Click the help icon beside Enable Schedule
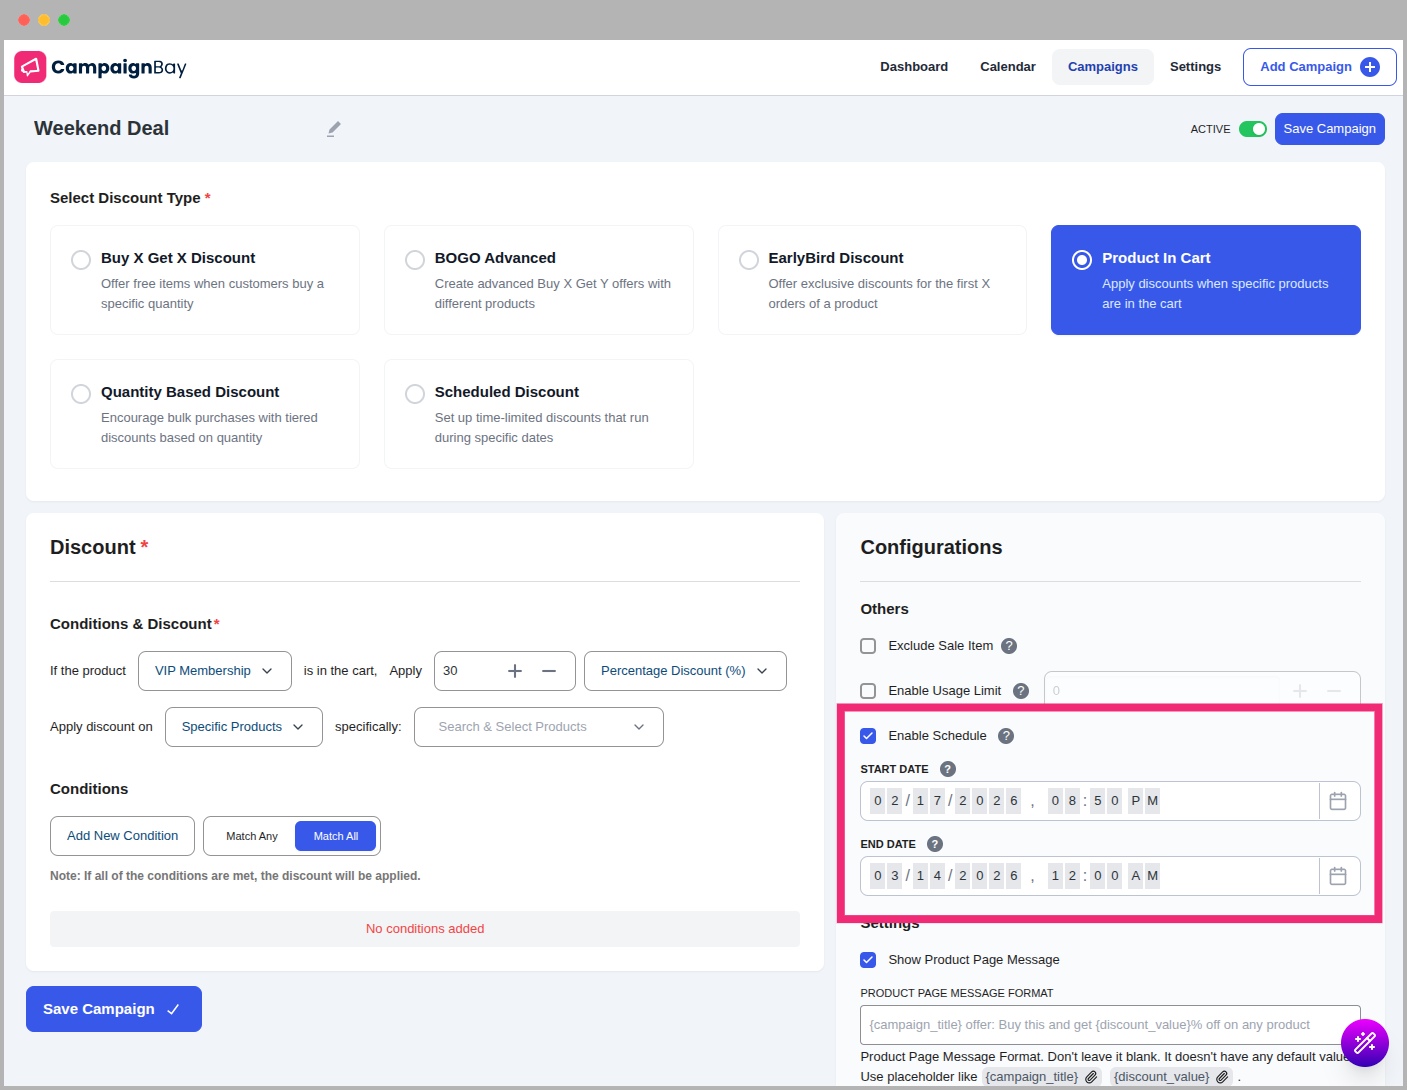1407x1090 pixels. point(1006,735)
